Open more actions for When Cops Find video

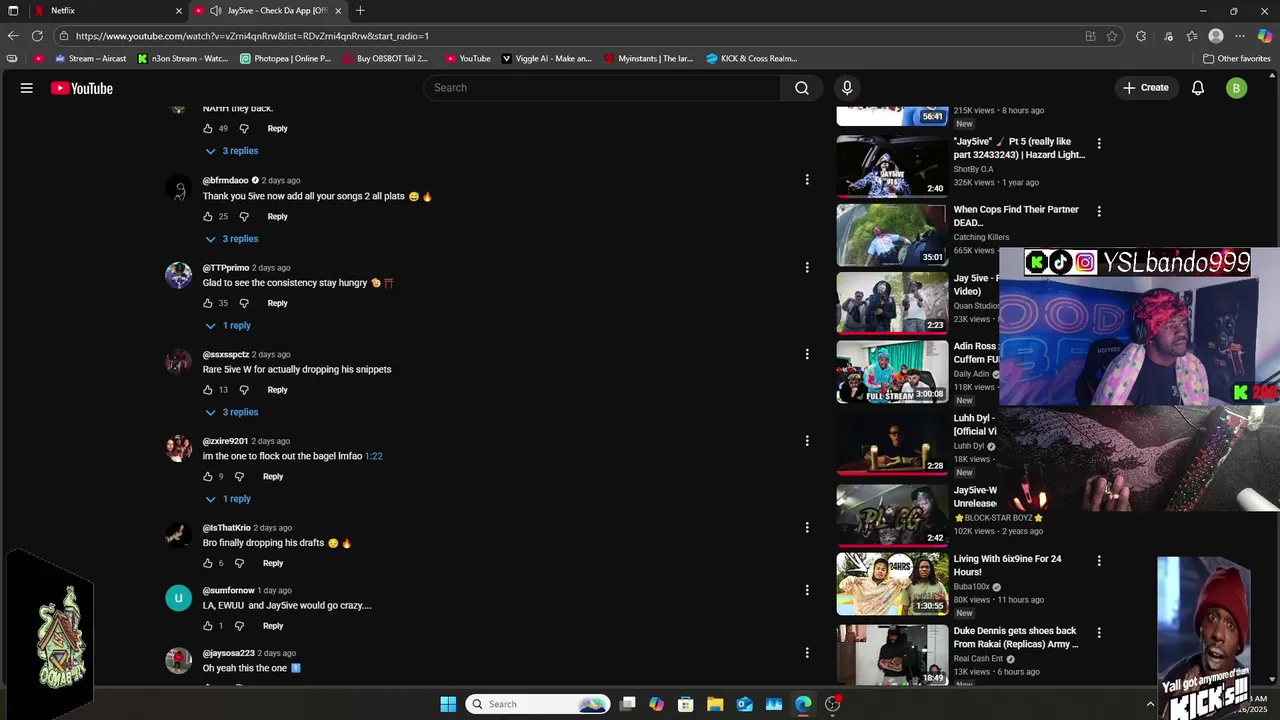pos(1099,212)
